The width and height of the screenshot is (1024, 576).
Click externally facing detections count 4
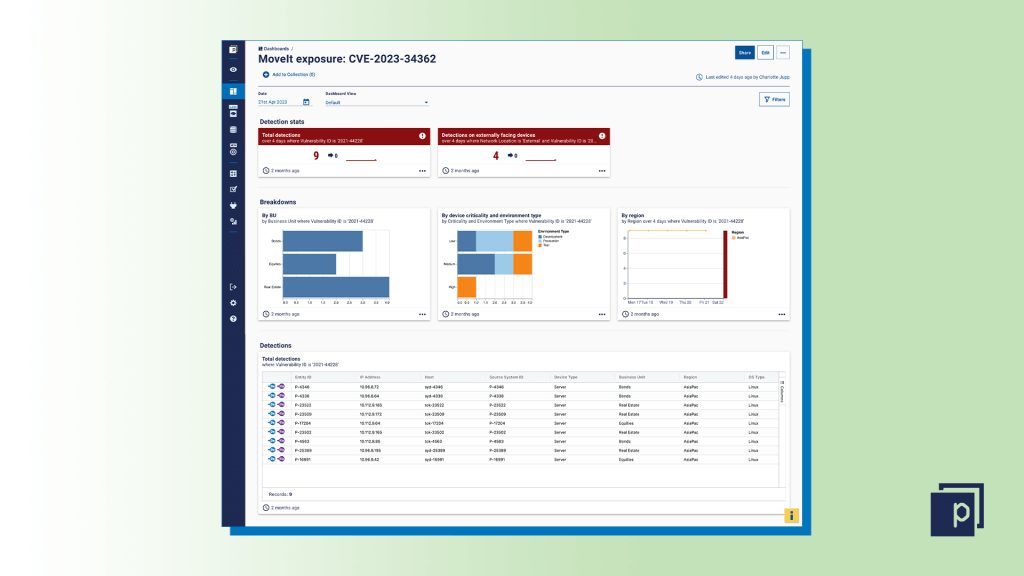pos(496,155)
